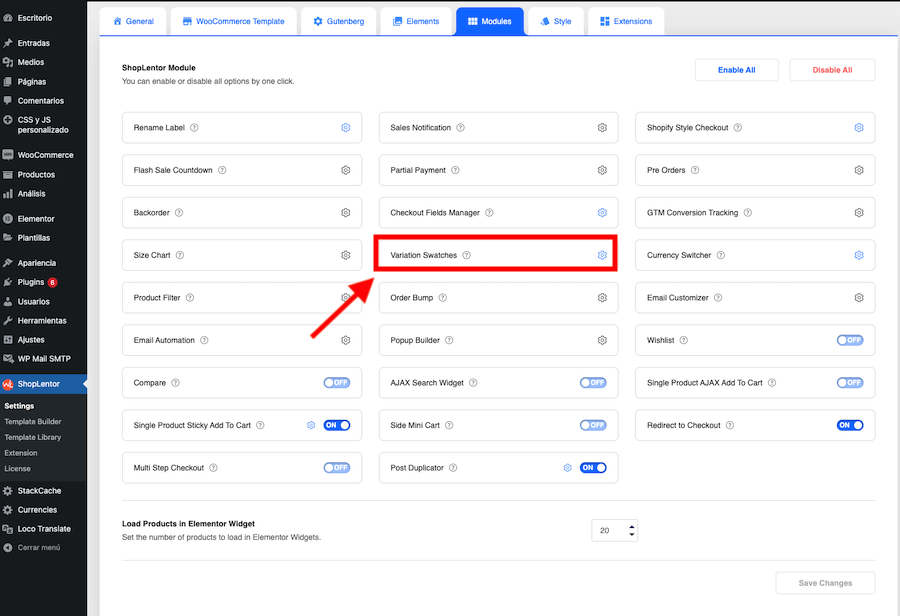Enable the Wishlist module toggle
Screen dimensions: 900x616
pyautogui.click(x=850, y=340)
